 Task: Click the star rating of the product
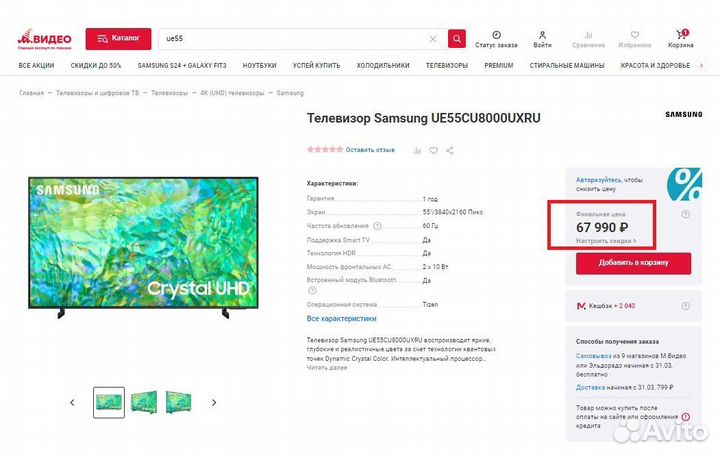pyautogui.click(x=325, y=150)
